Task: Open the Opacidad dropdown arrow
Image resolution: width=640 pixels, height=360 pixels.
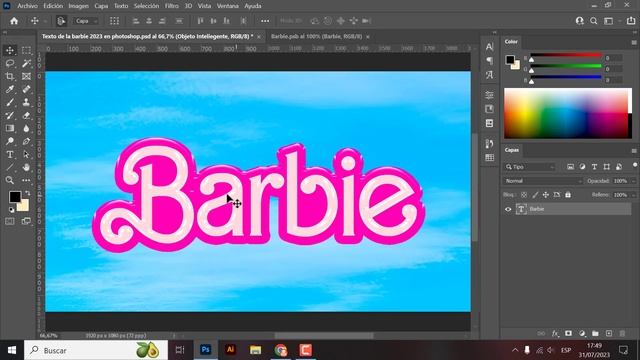Action: (x=634, y=181)
